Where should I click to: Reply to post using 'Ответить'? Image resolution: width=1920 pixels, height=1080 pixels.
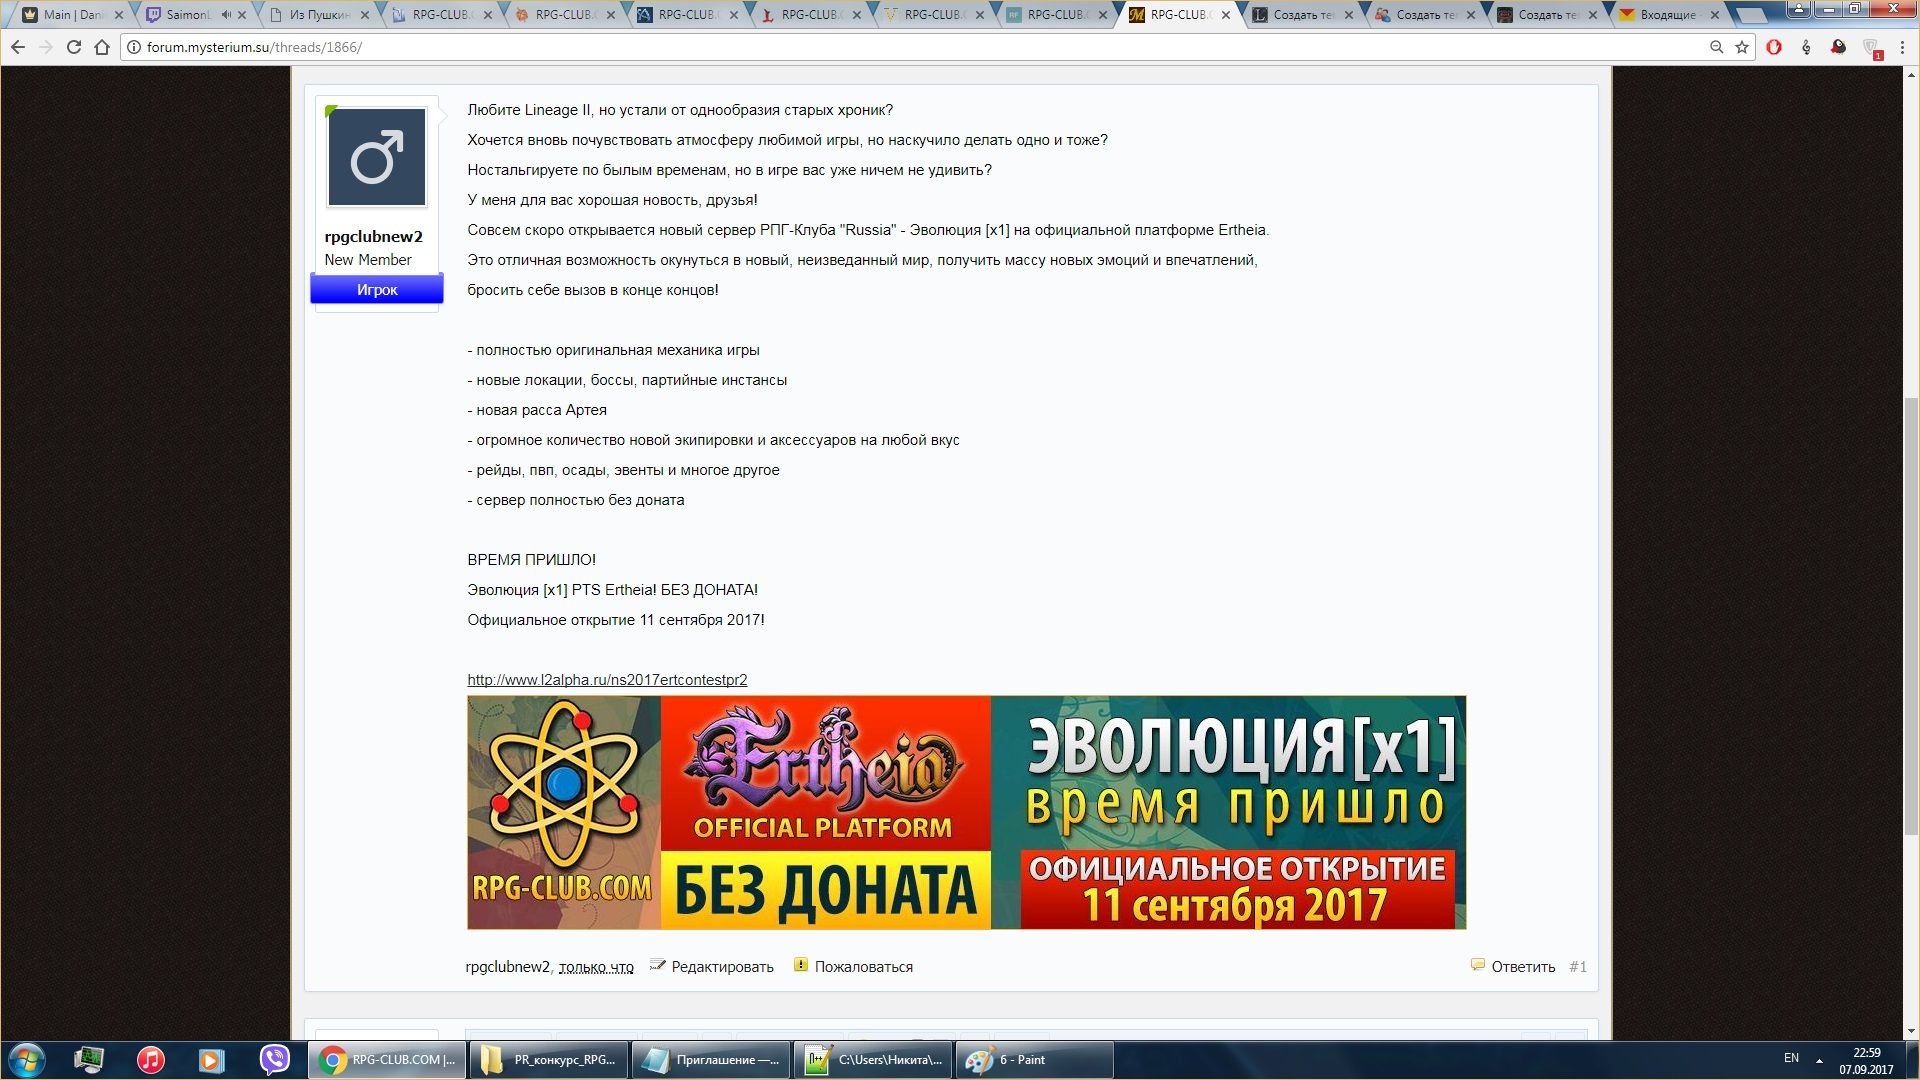point(1523,967)
